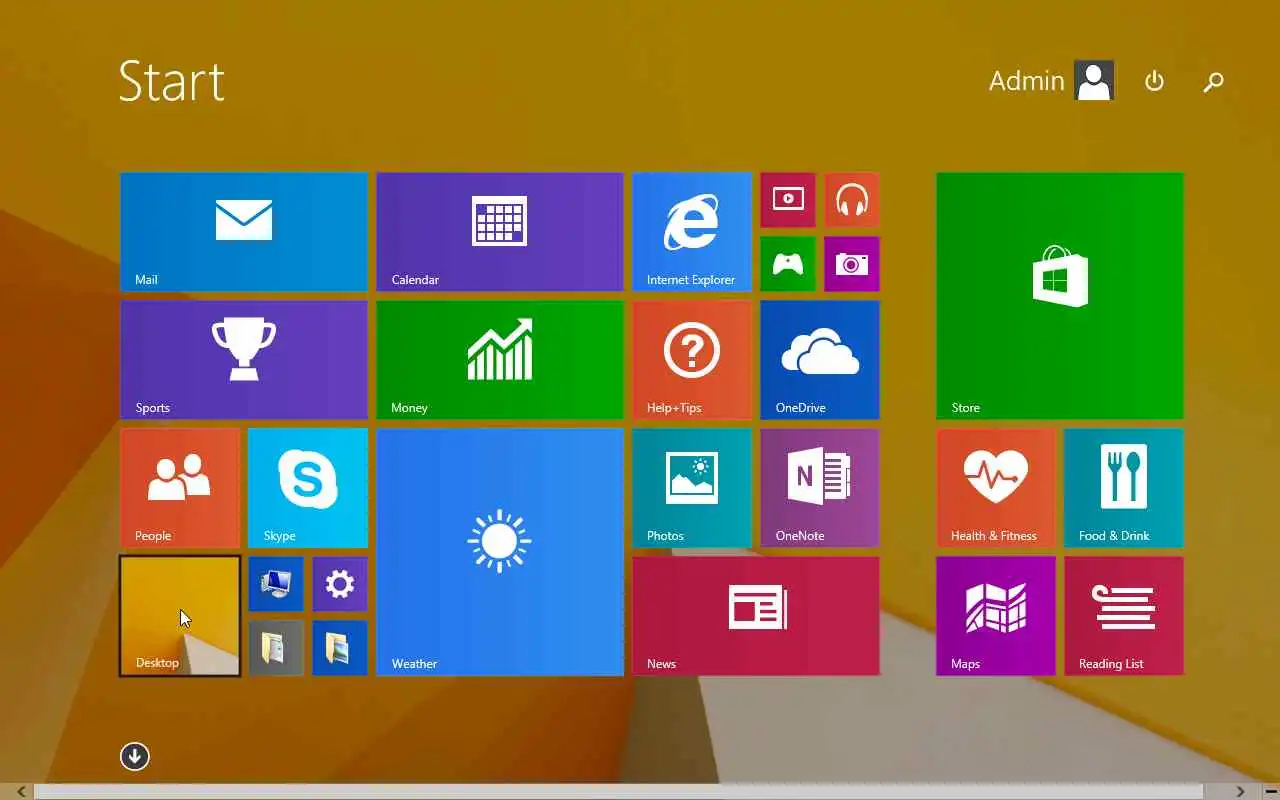Screen dimensions: 1280x800
Task: Open the Internet Explorer tile
Action: pyautogui.click(x=692, y=232)
